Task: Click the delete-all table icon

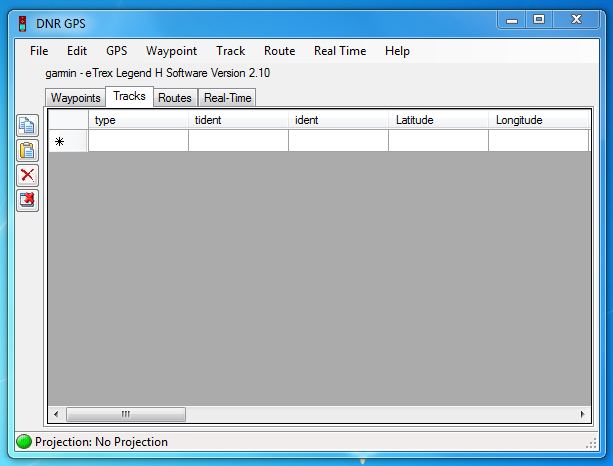Action: click(x=27, y=200)
